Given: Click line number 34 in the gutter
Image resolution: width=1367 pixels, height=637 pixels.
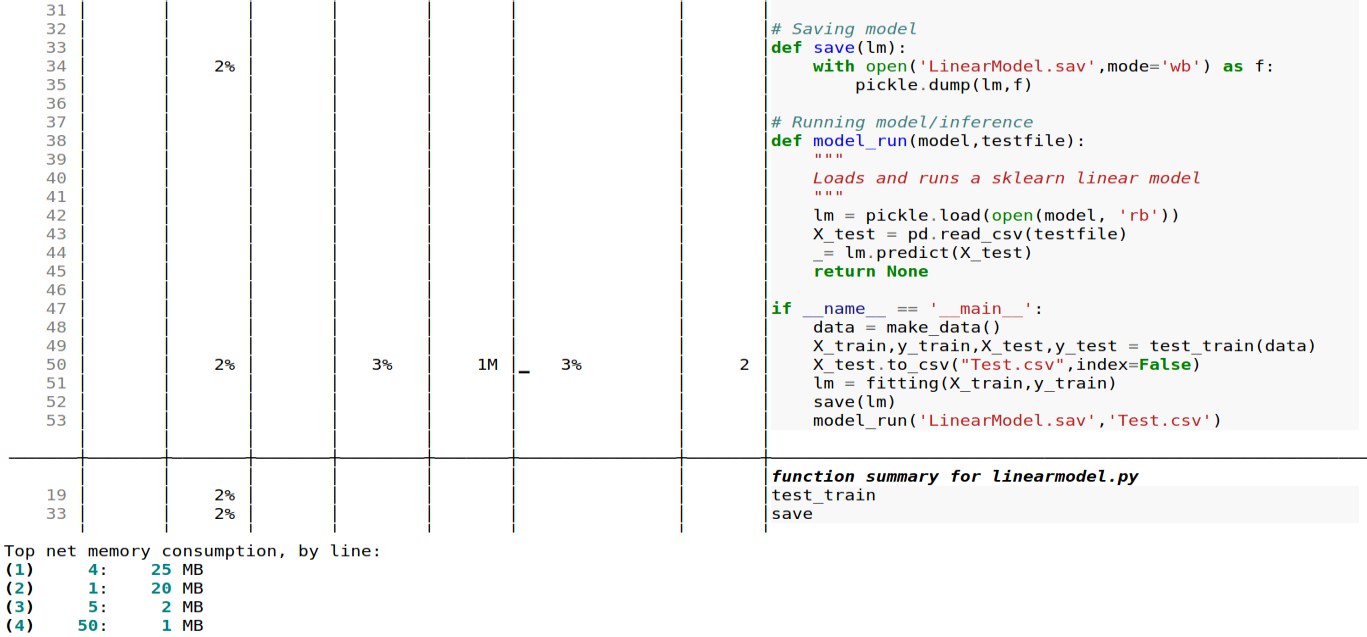Looking at the screenshot, I should (x=56, y=66).
